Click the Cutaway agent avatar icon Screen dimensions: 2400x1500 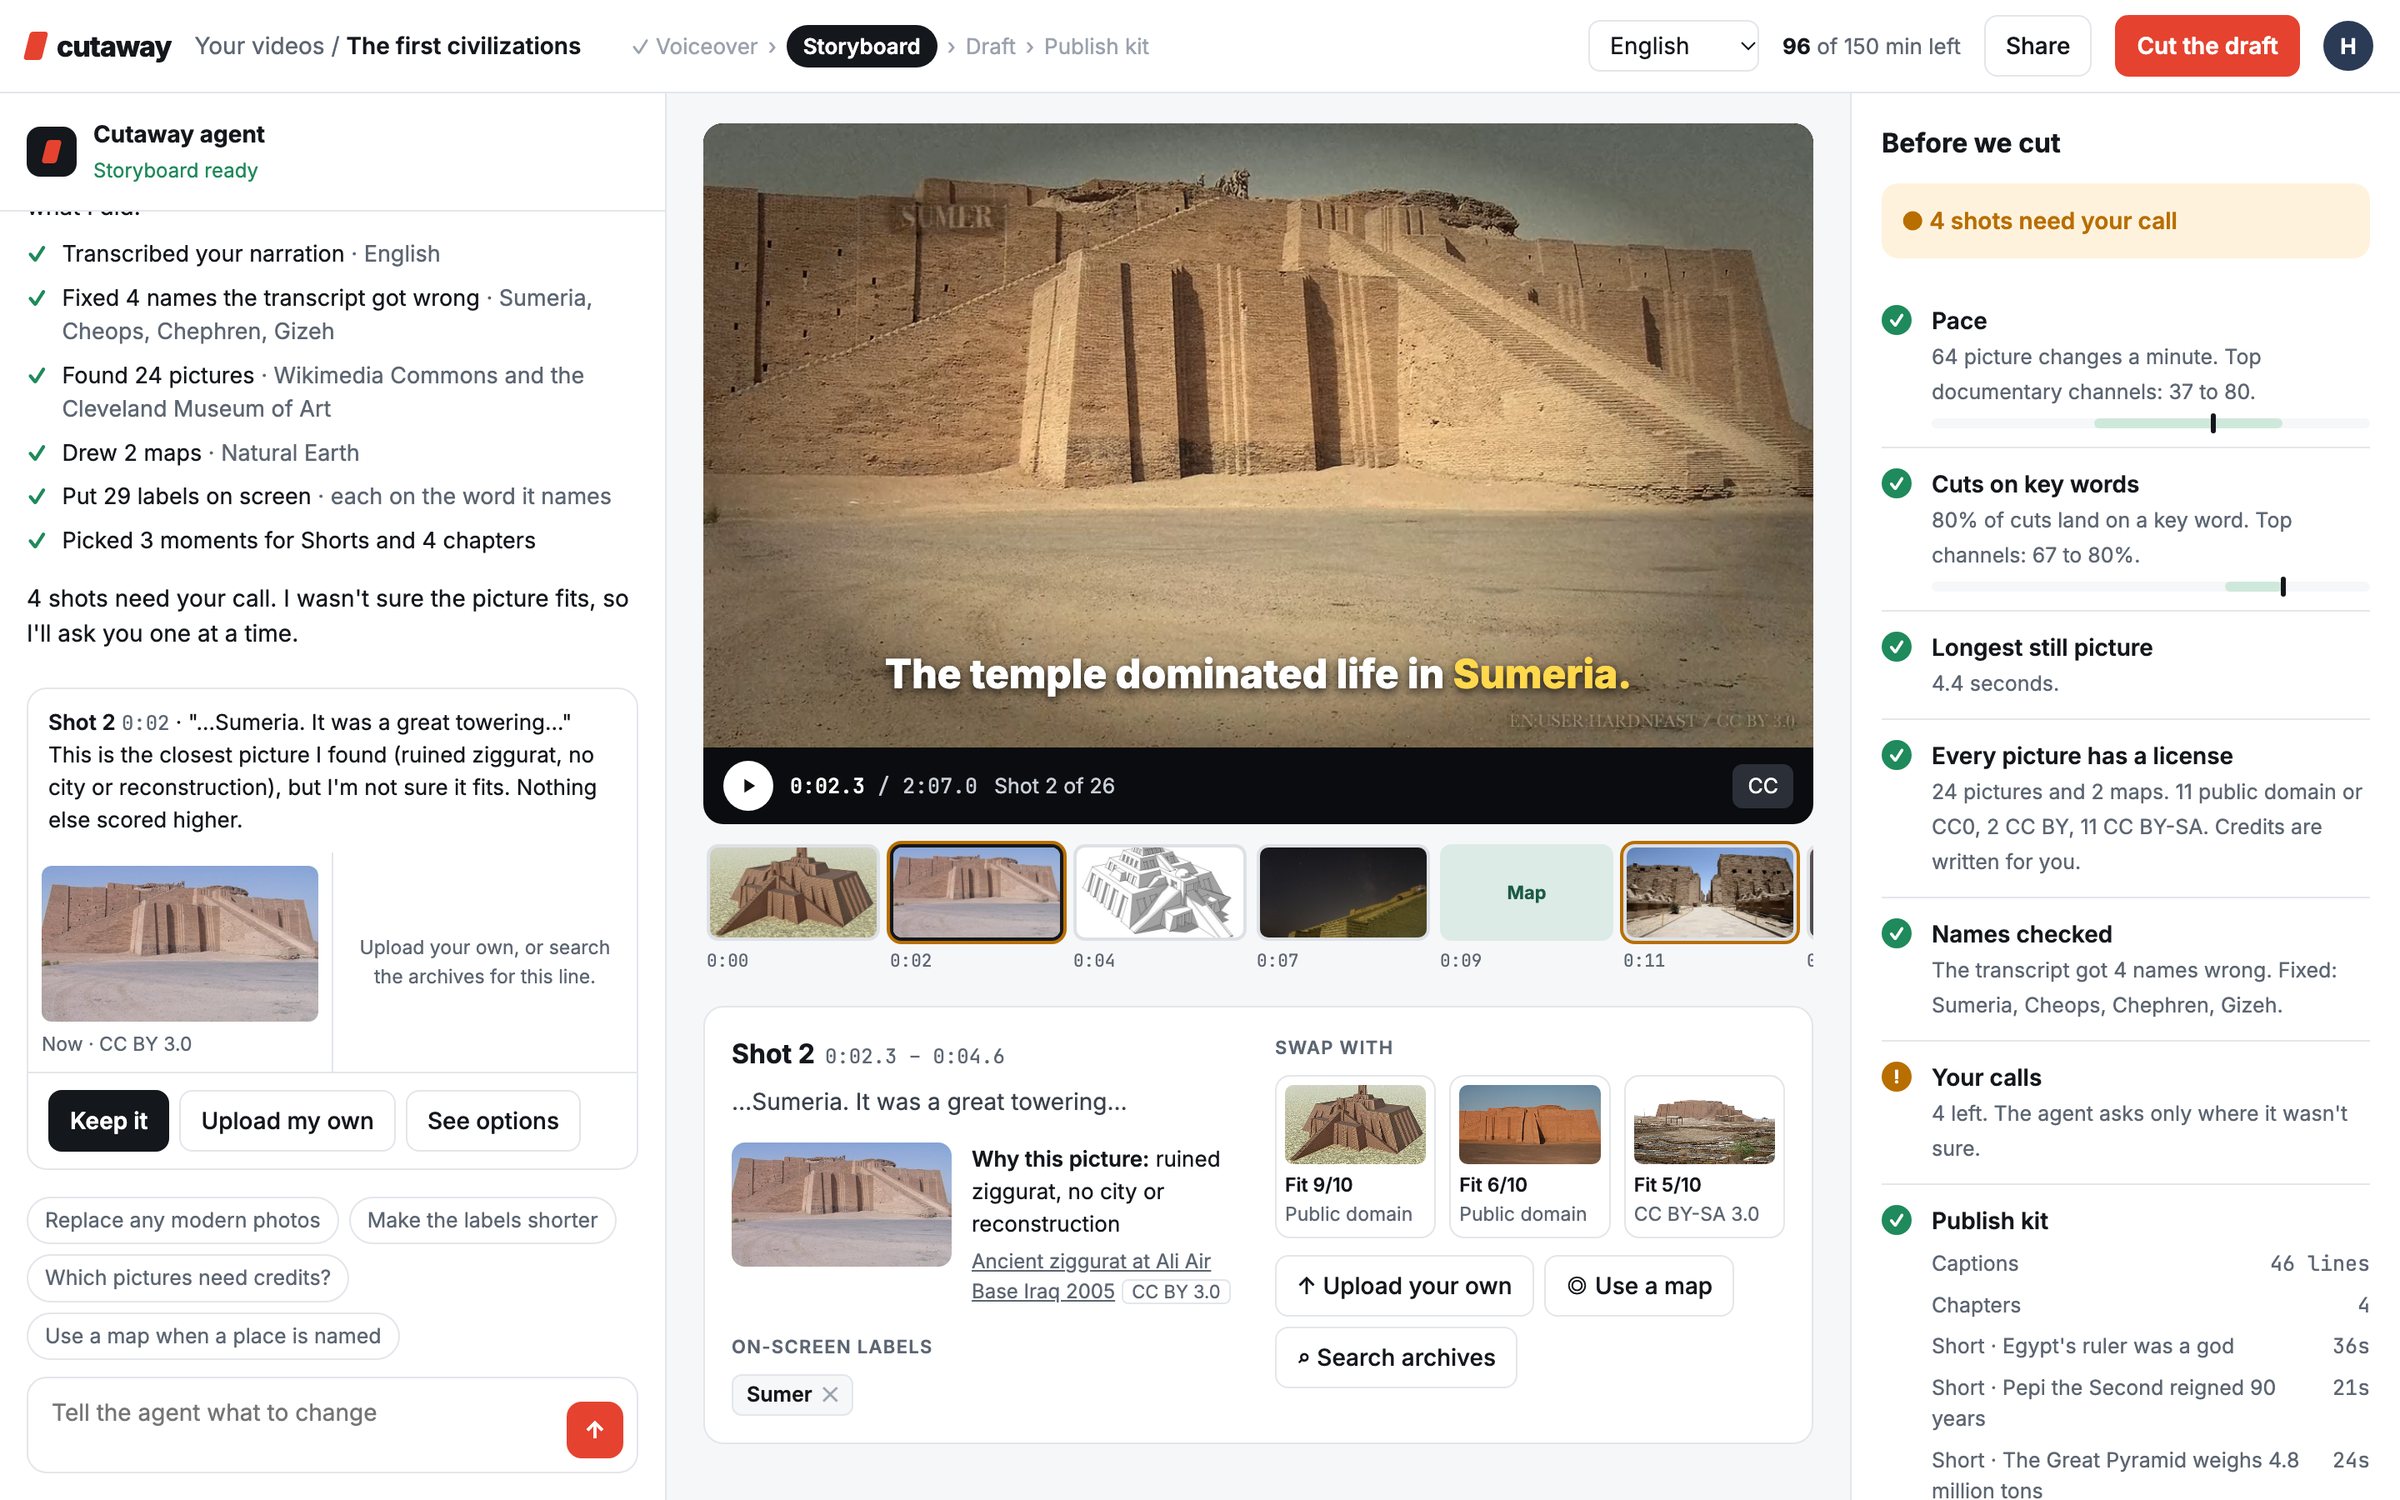(52, 151)
